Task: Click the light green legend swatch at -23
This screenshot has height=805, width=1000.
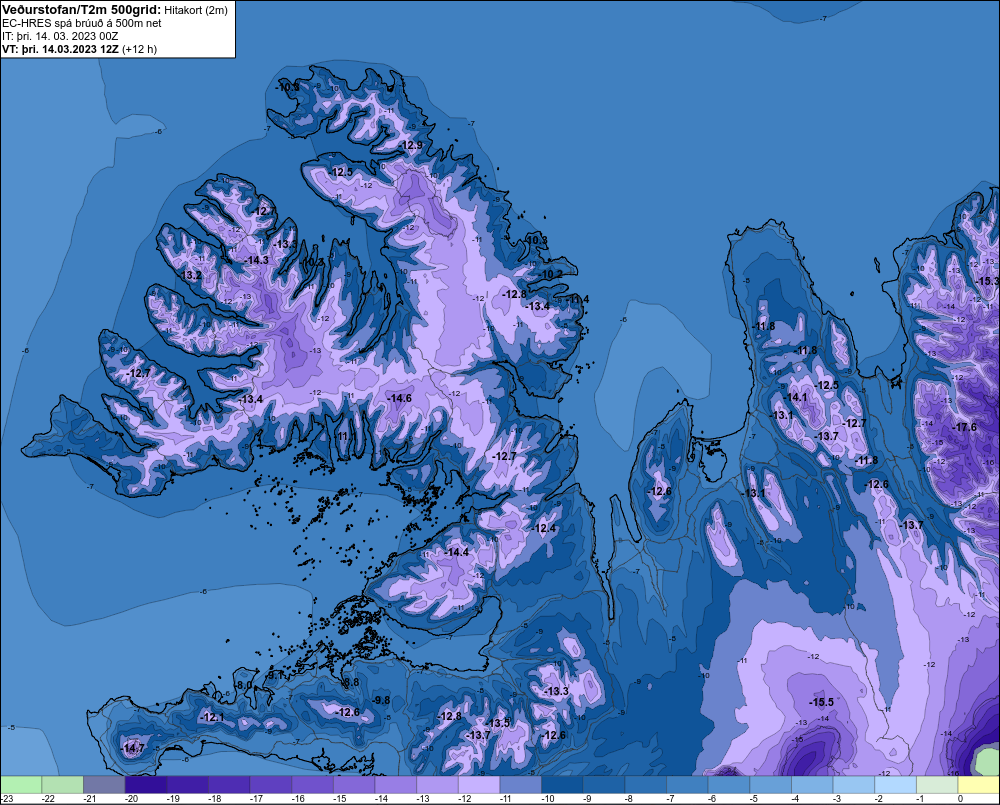Action: pyautogui.click(x=21, y=784)
